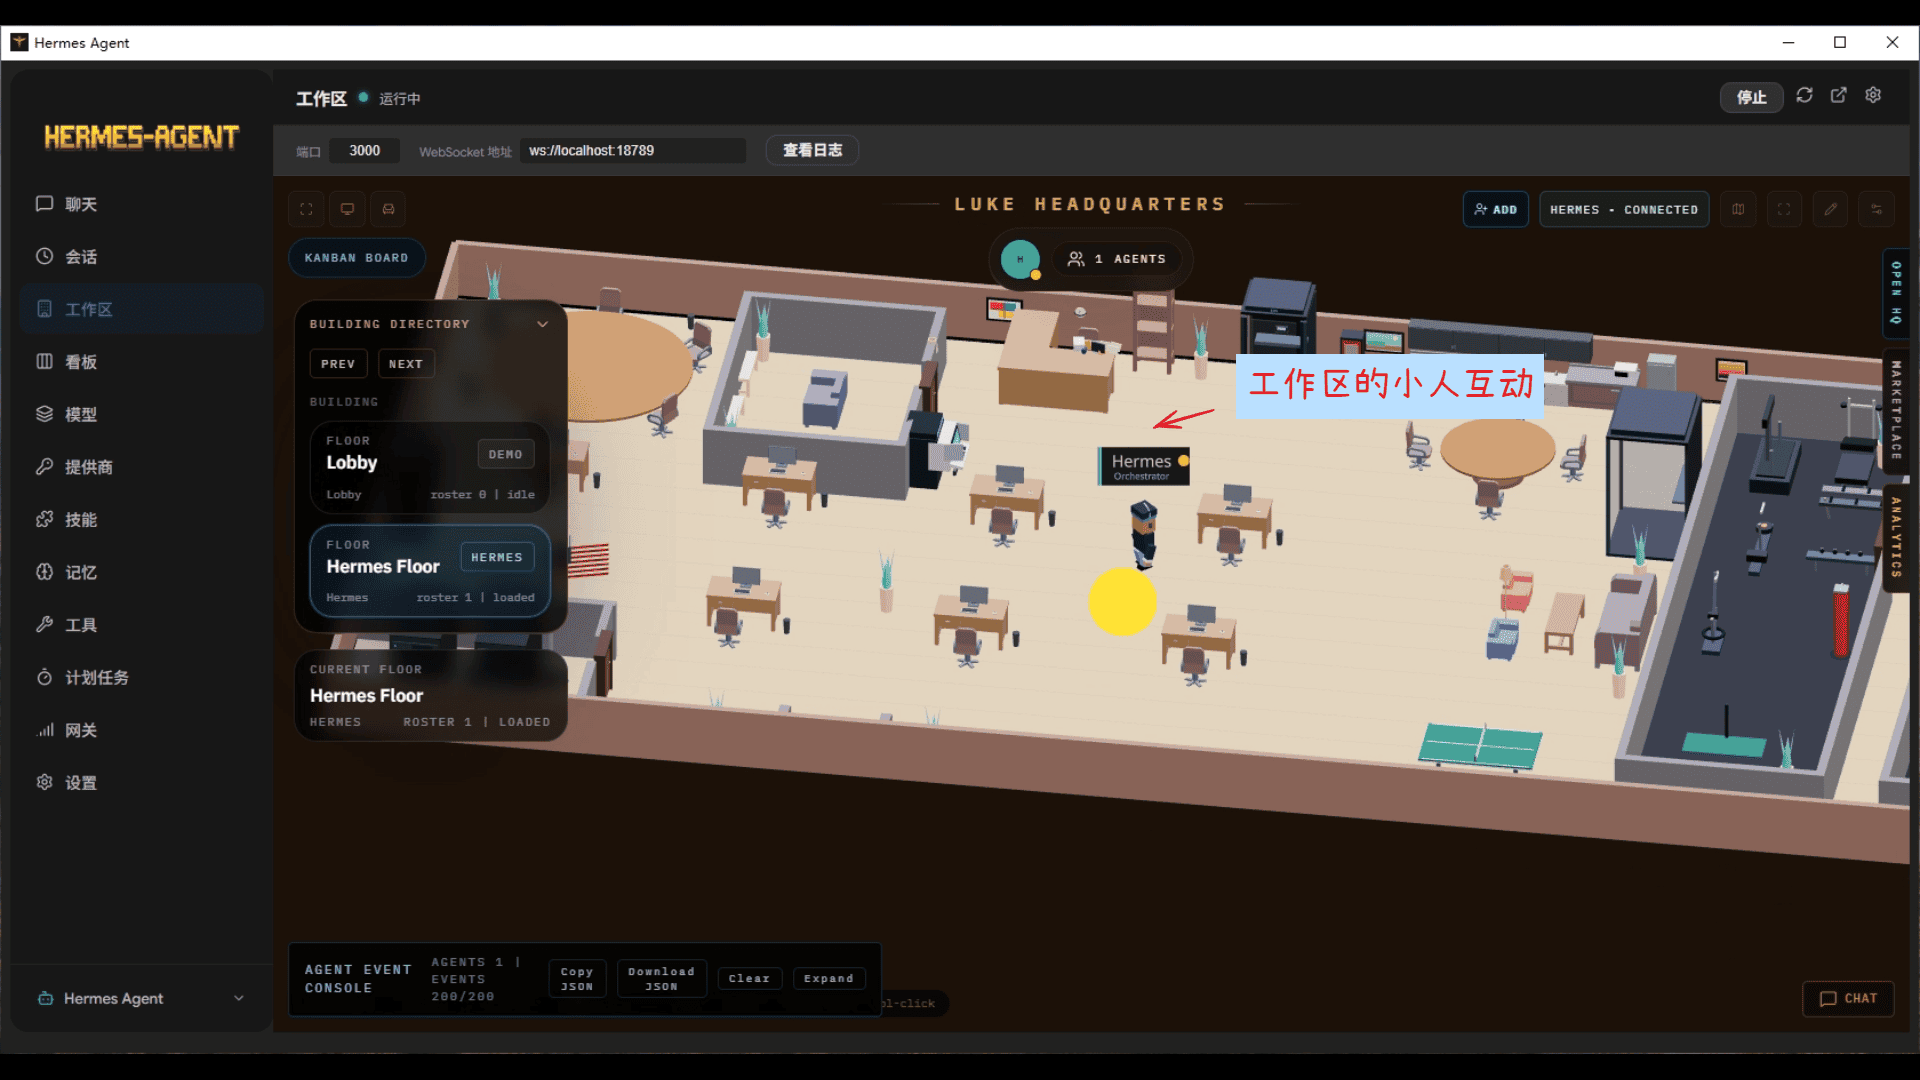Expand the agent event console
The width and height of the screenshot is (1920, 1080).
click(829, 979)
